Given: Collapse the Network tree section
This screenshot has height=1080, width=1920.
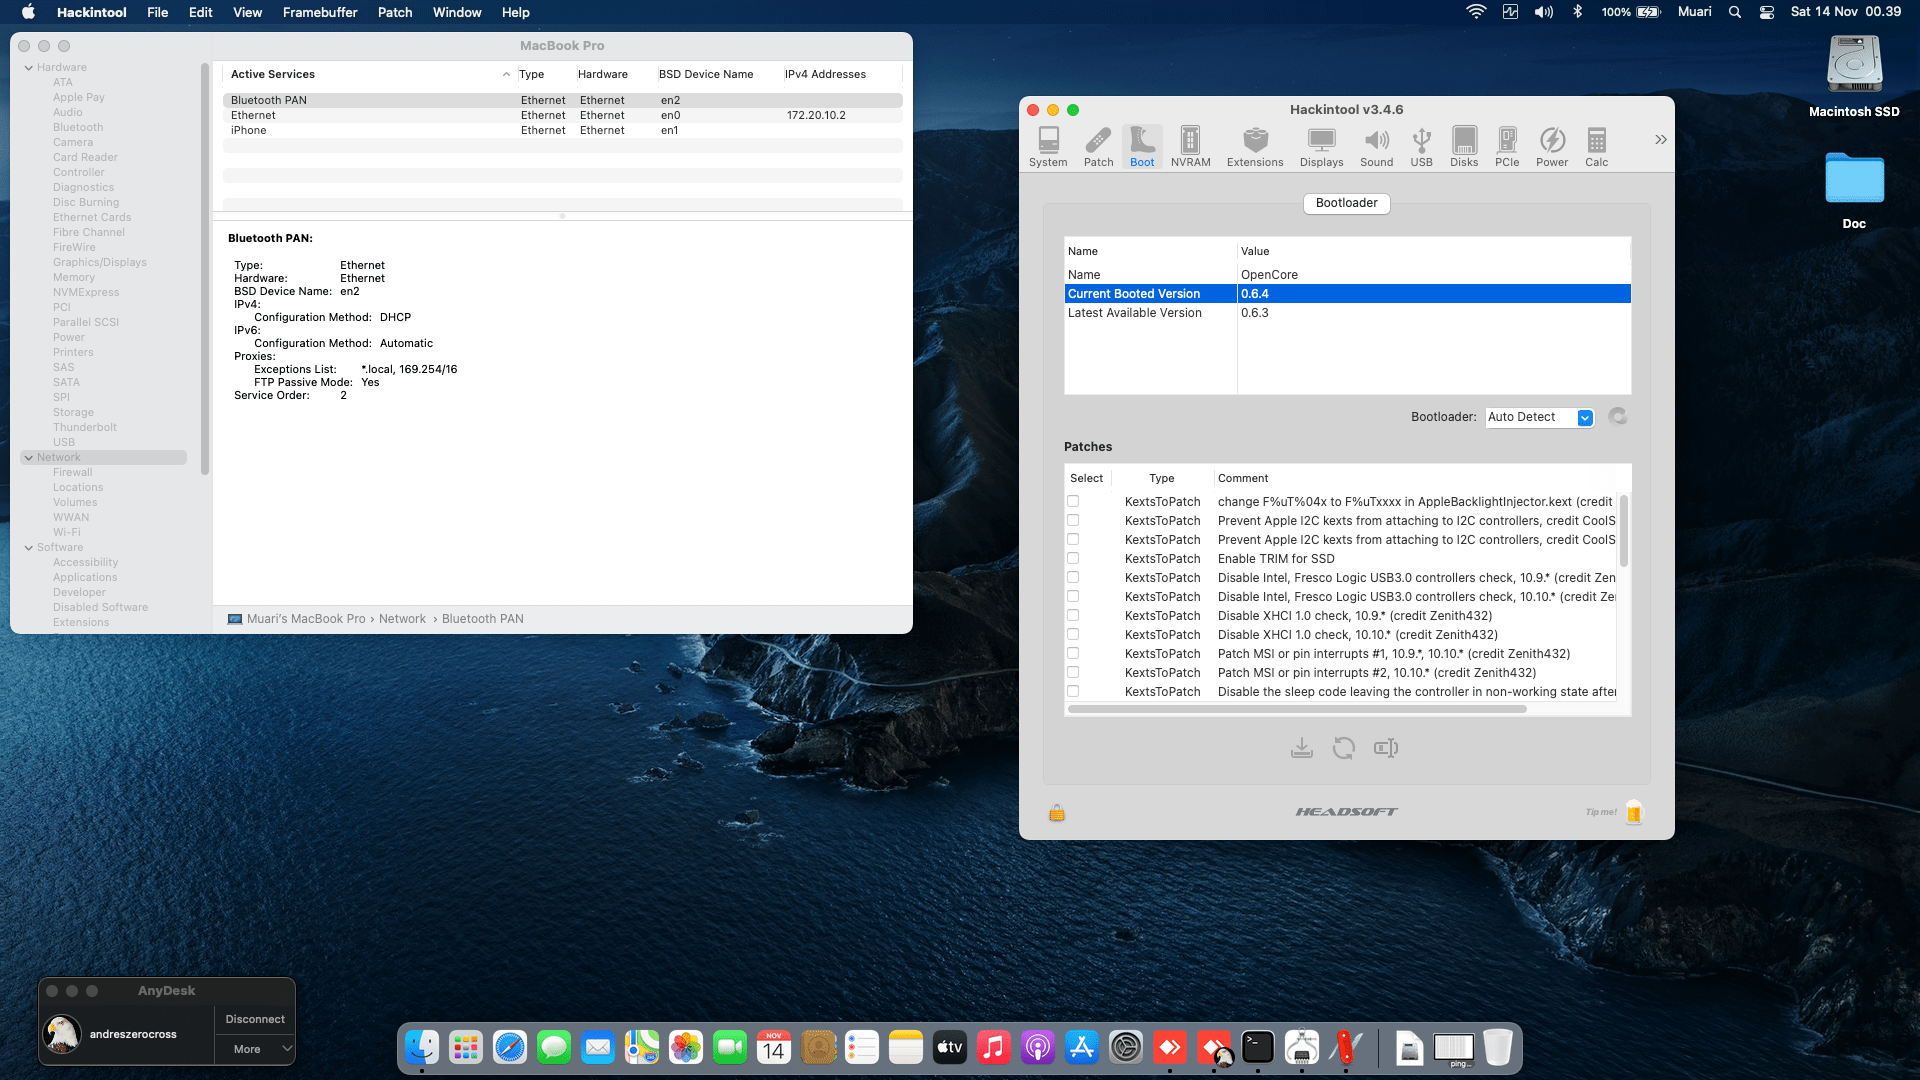Looking at the screenshot, I should [29, 458].
